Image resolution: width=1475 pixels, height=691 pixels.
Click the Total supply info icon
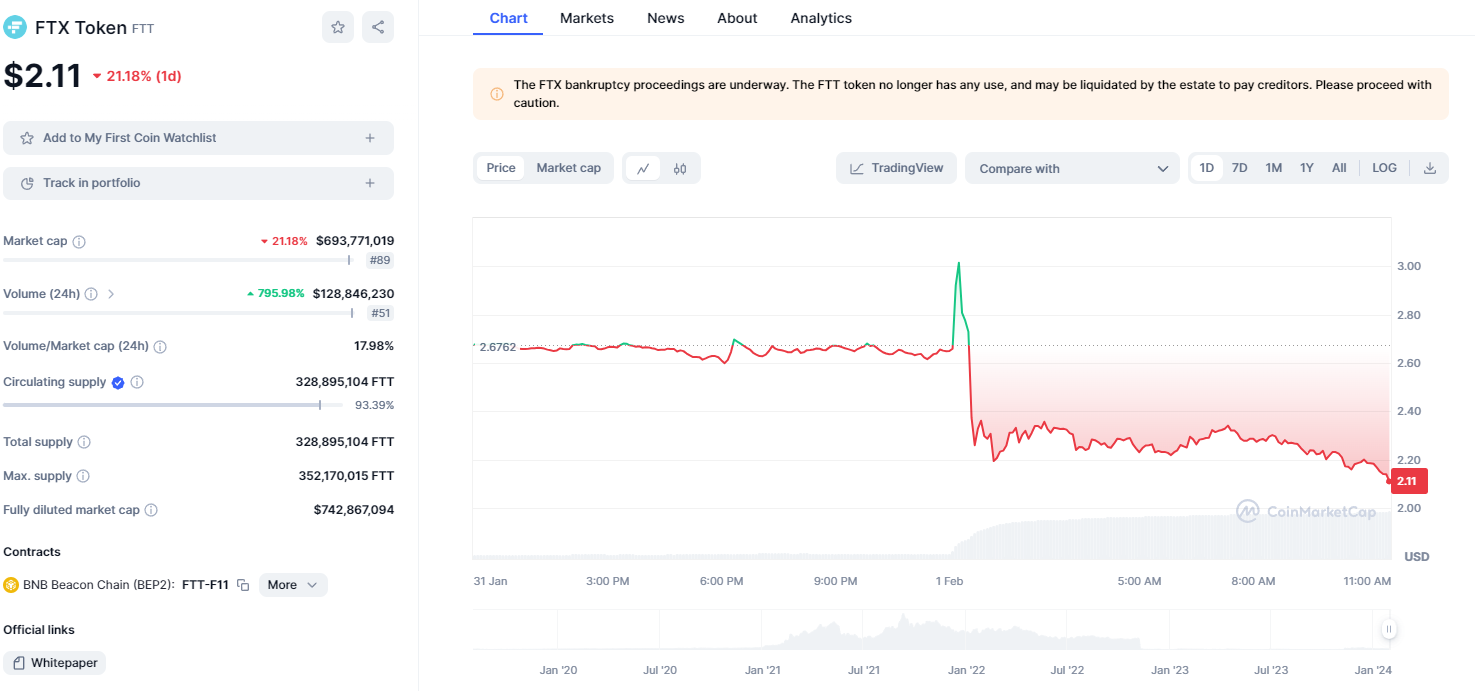click(x=84, y=442)
